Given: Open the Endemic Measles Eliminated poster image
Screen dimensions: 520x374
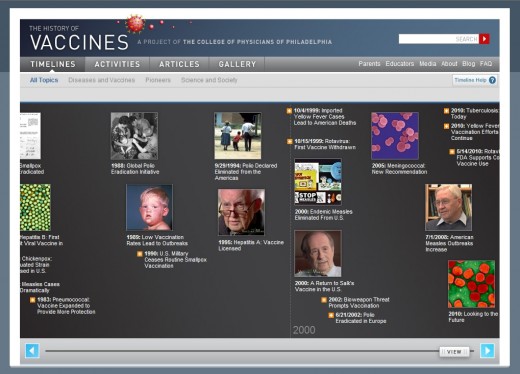Looking at the screenshot, I should [x=318, y=182].
